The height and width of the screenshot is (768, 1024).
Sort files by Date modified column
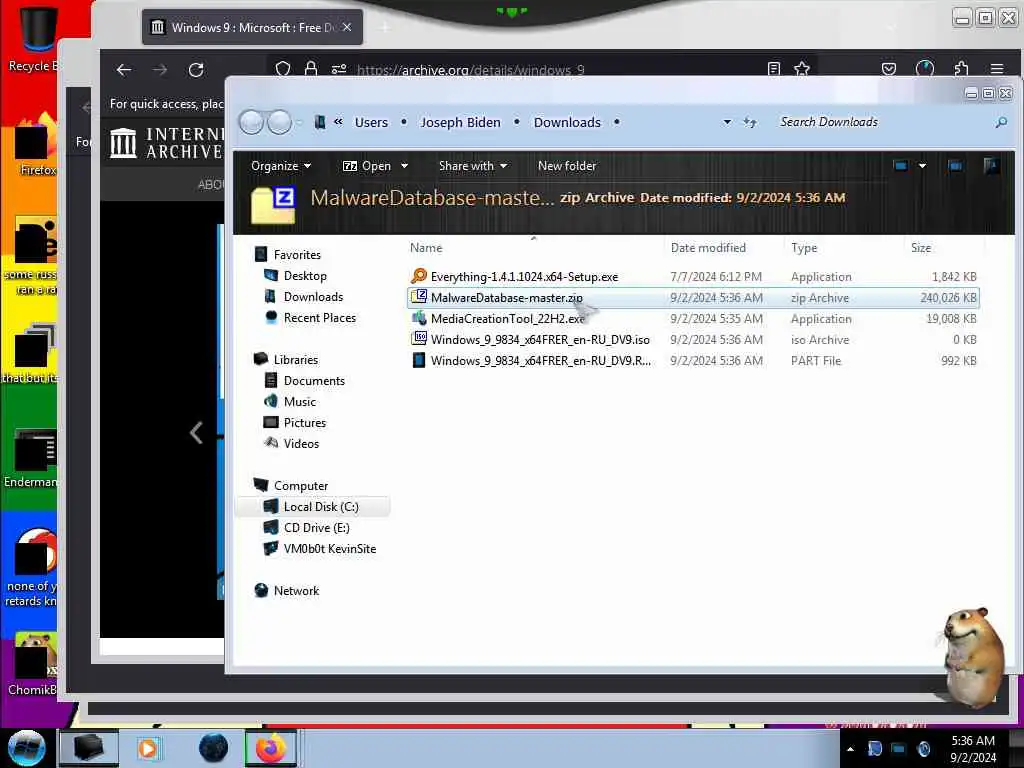coord(708,248)
